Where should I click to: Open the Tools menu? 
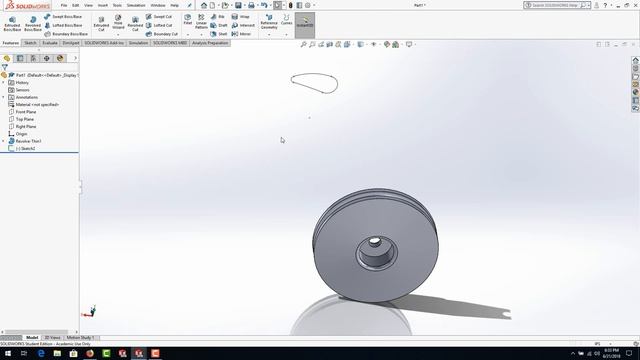tap(117, 5)
